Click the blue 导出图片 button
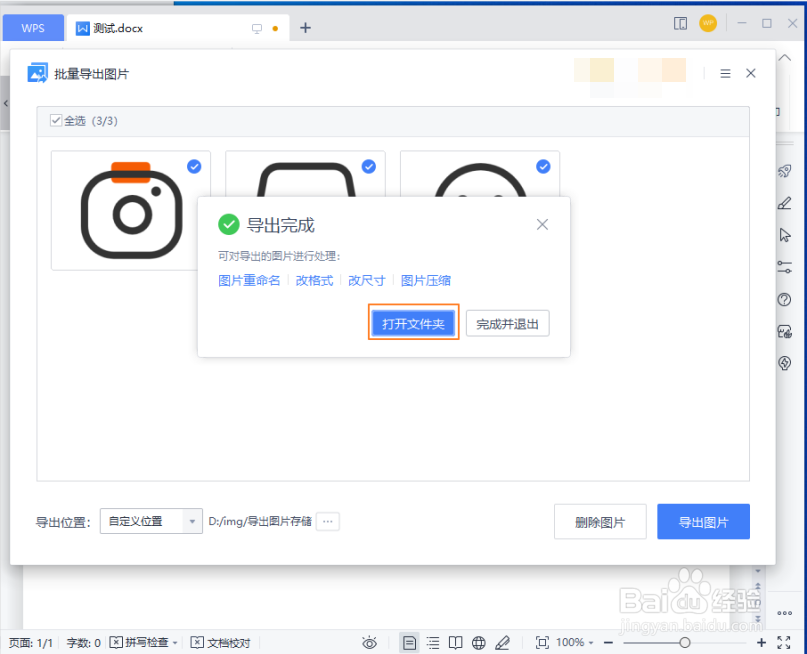 click(x=703, y=522)
